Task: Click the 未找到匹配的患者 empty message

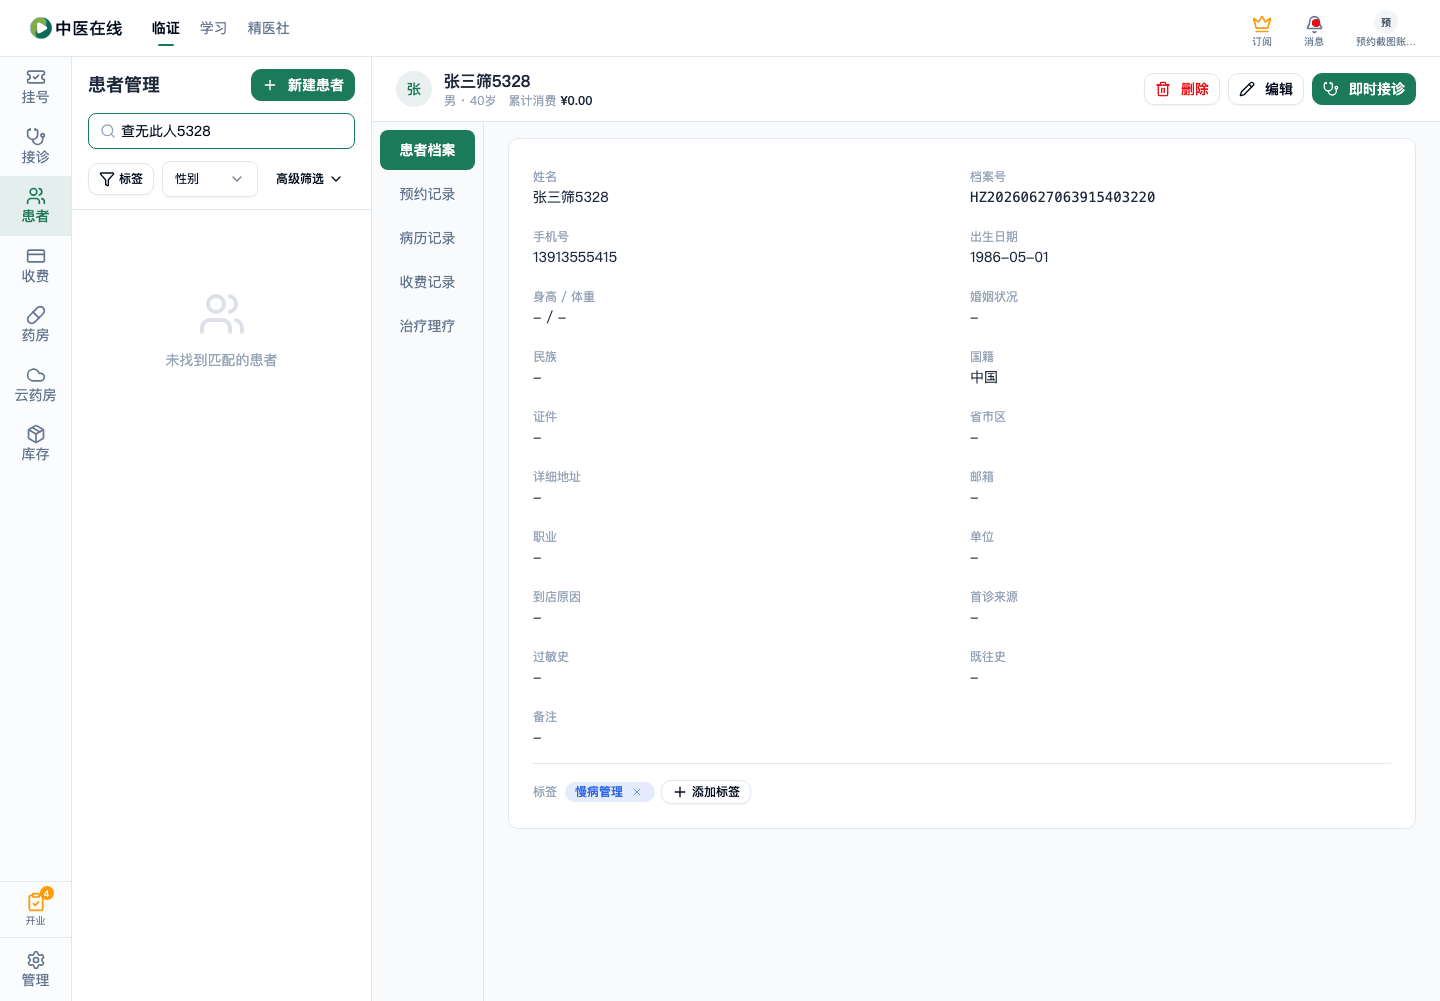Action: (x=221, y=360)
